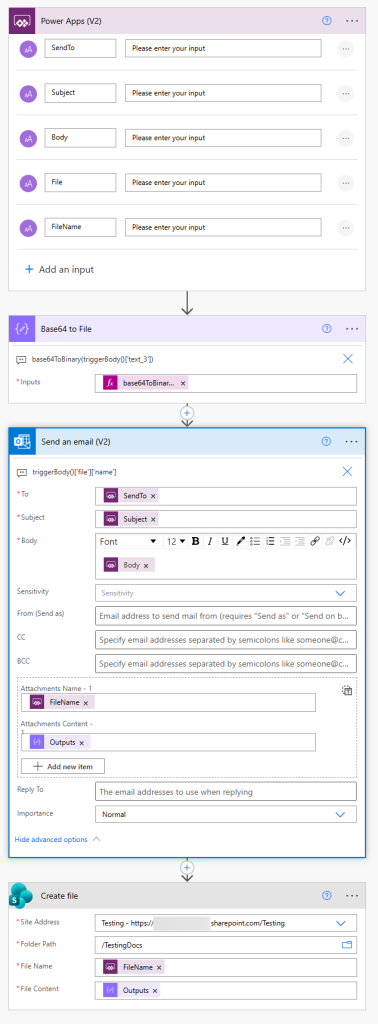This screenshot has height=1024, width=378.
Task: Close base64ToBinary expression peek bar
Action: pos(348,359)
